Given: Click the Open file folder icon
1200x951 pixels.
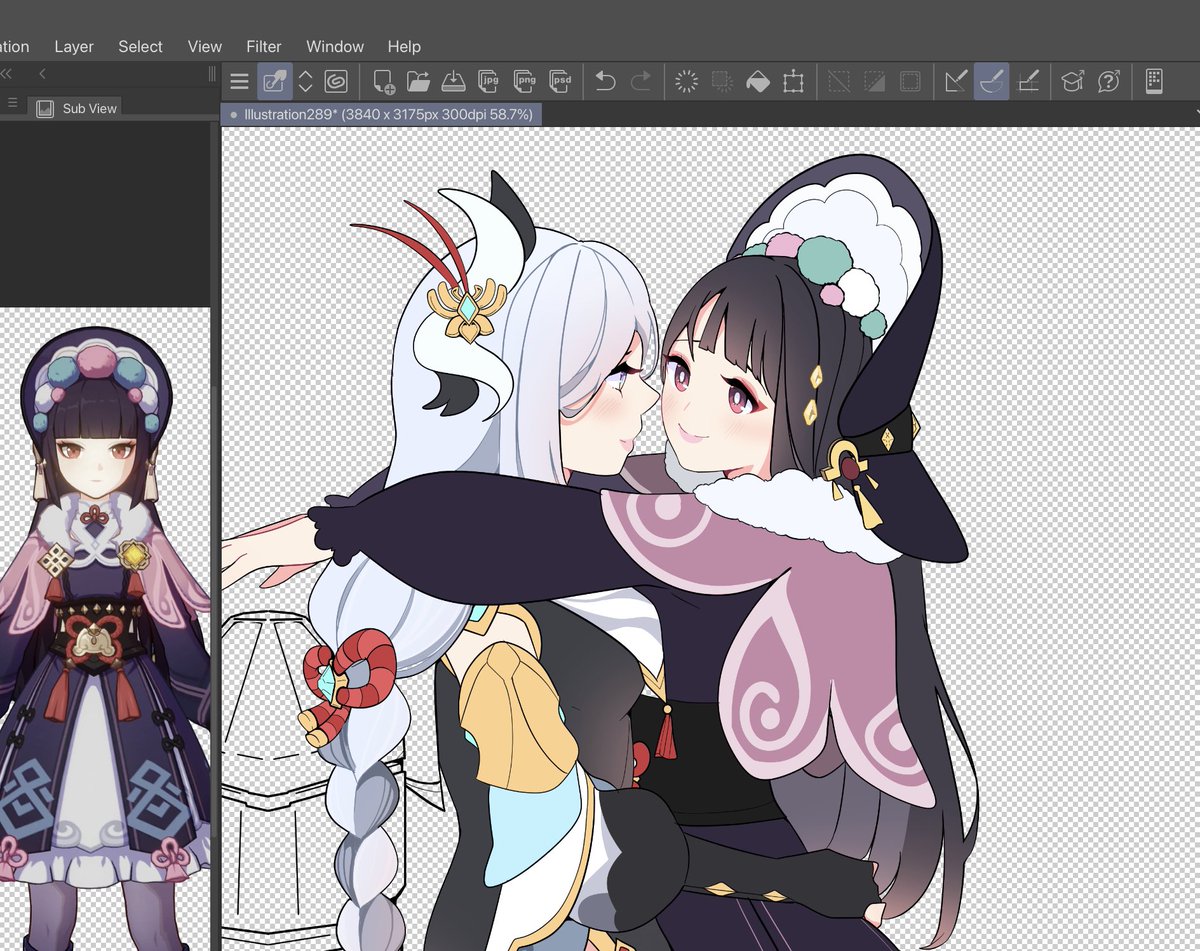Looking at the screenshot, I should (x=418, y=82).
